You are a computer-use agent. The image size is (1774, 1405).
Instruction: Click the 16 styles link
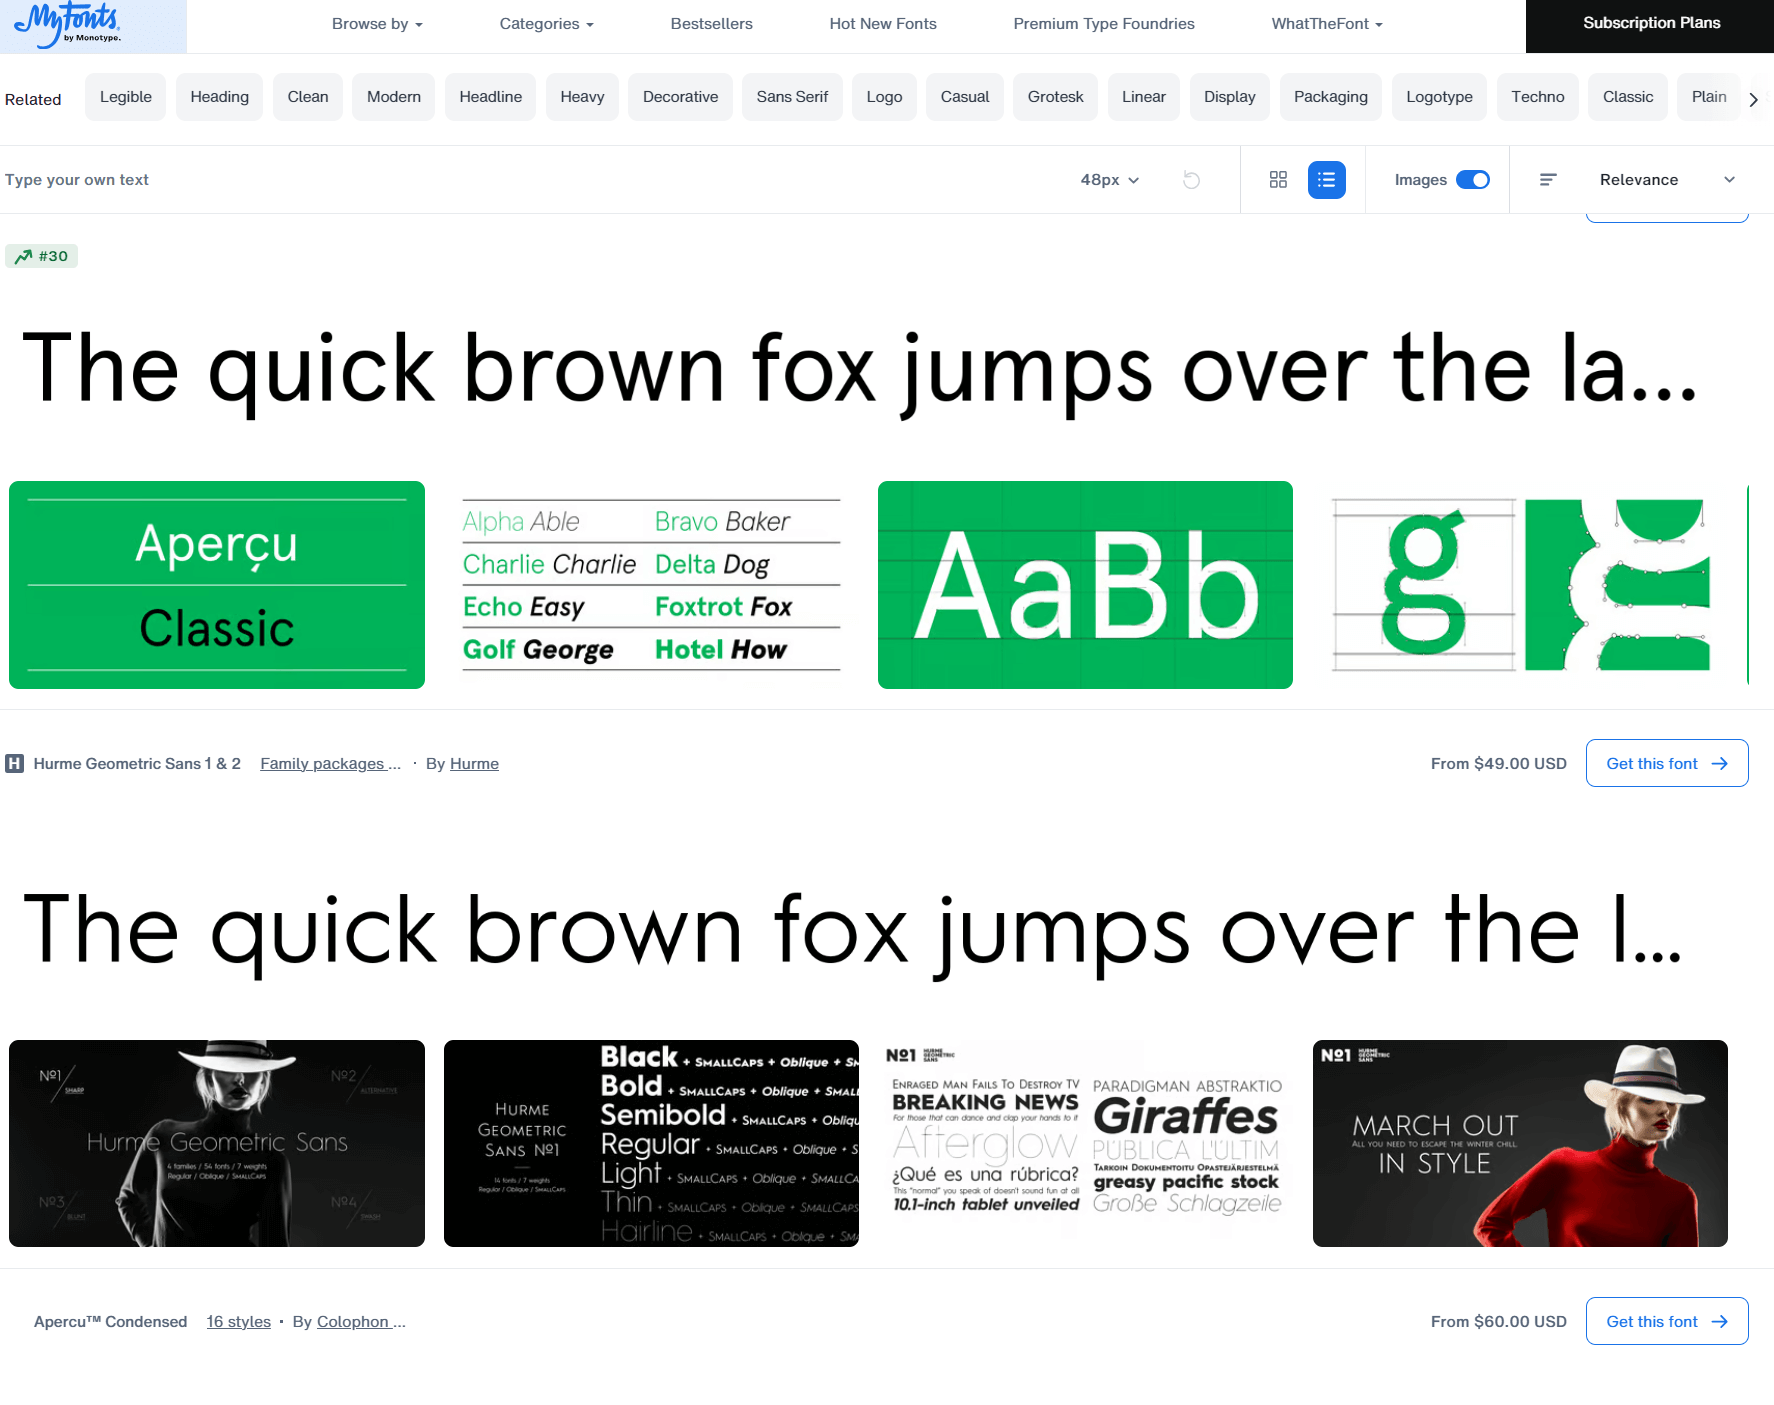point(238,1322)
